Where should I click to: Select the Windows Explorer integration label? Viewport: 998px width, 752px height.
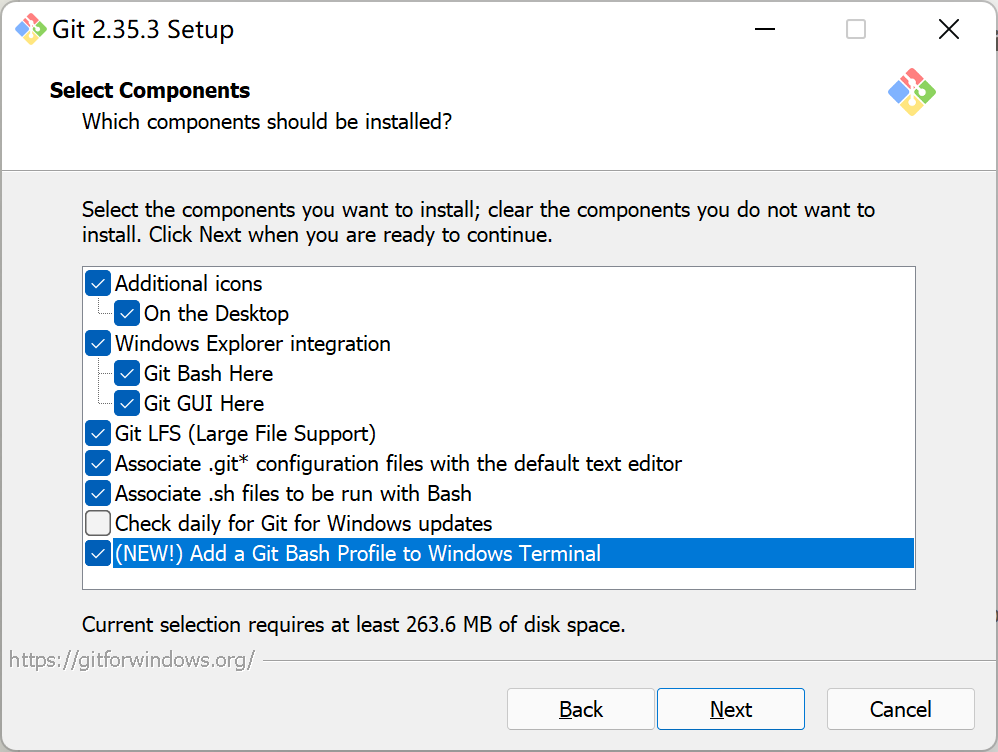pyautogui.click(x=252, y=344)
